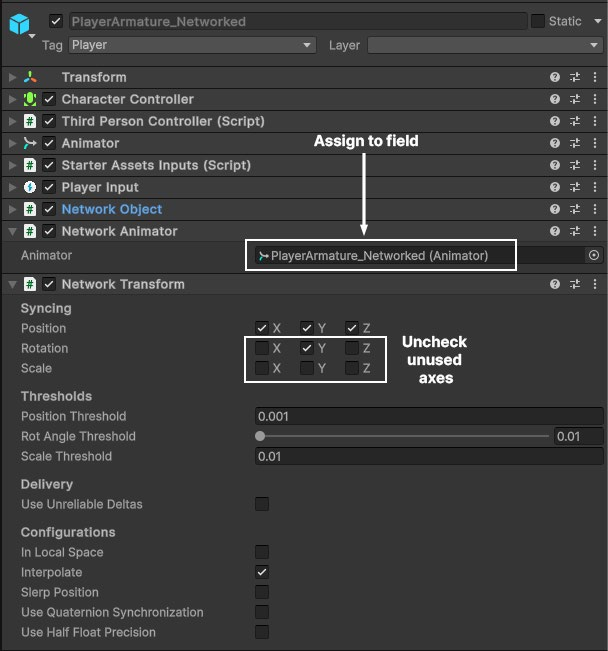
Task: Click the Network Object script title
Action: 112,209
